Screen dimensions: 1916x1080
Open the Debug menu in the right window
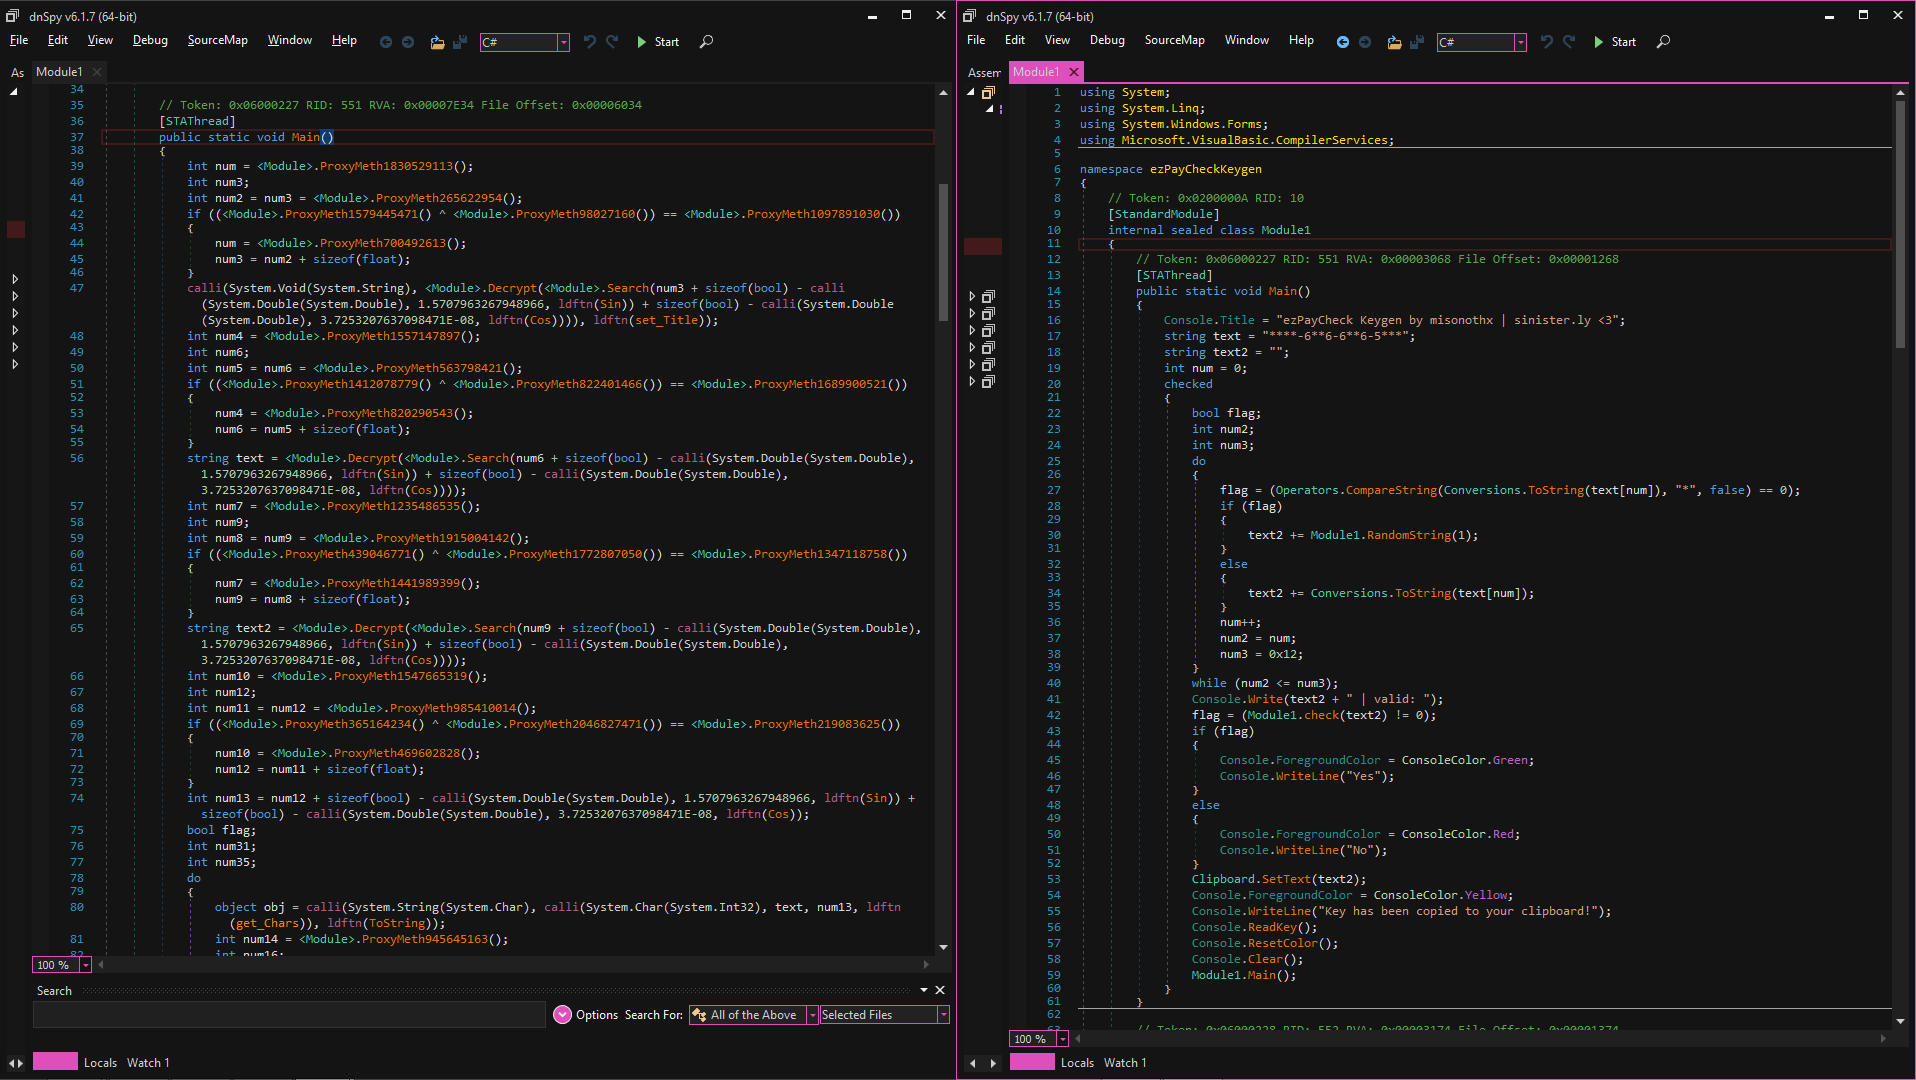1107,40
